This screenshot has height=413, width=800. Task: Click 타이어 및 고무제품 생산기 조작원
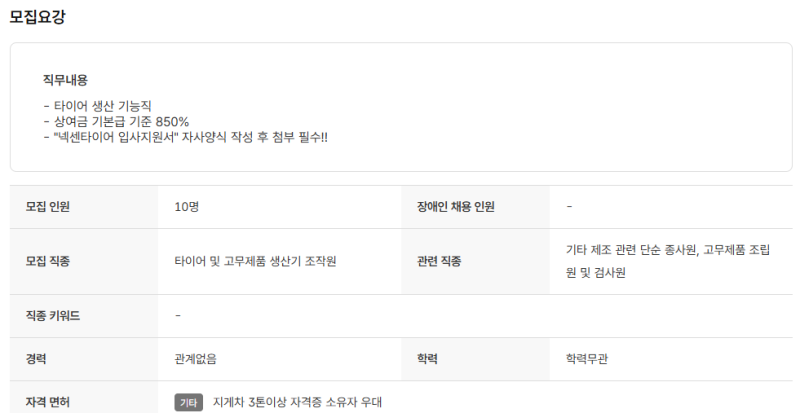pos(255,261)
